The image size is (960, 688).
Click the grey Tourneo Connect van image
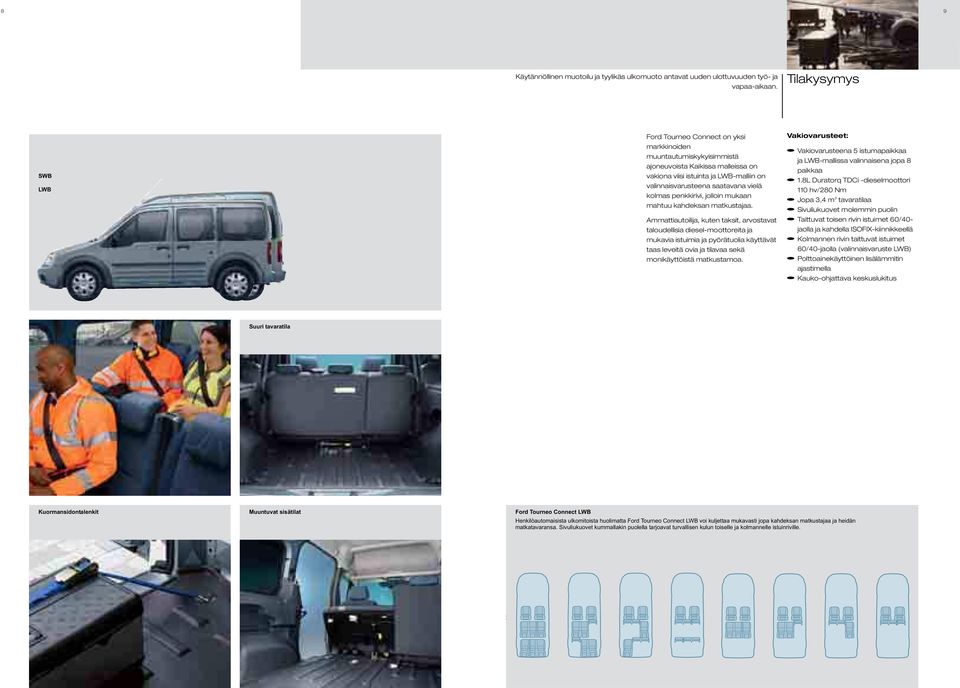click(x=162, y=245)
